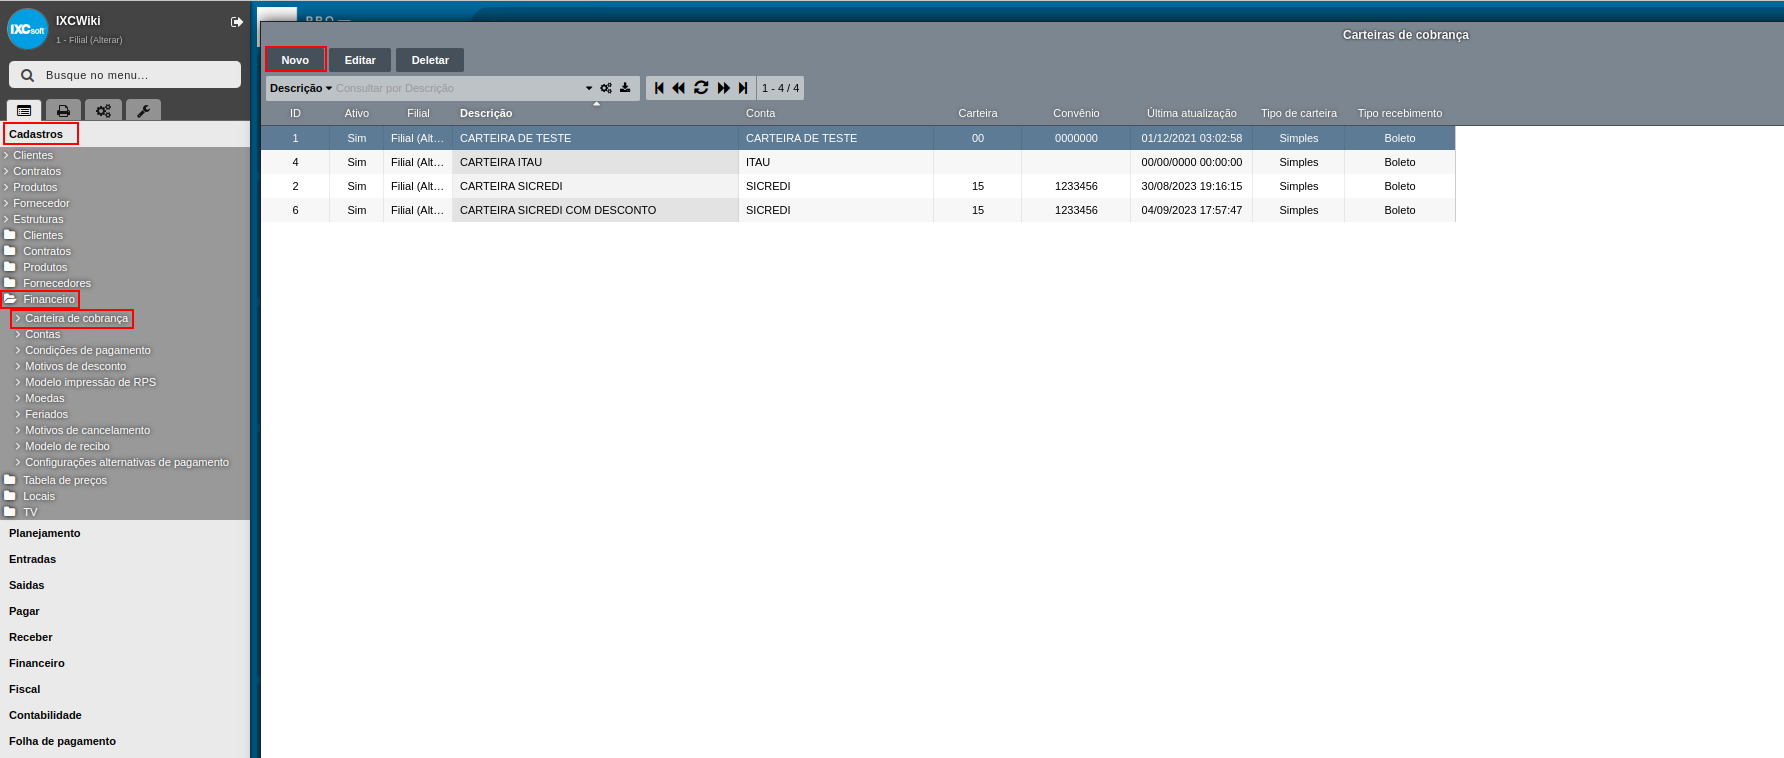This screenshot has height=758, width=1784.
Task: Select the CARTEIRA ITAU row
Action: pyautogui.click(x=858, y=162)
